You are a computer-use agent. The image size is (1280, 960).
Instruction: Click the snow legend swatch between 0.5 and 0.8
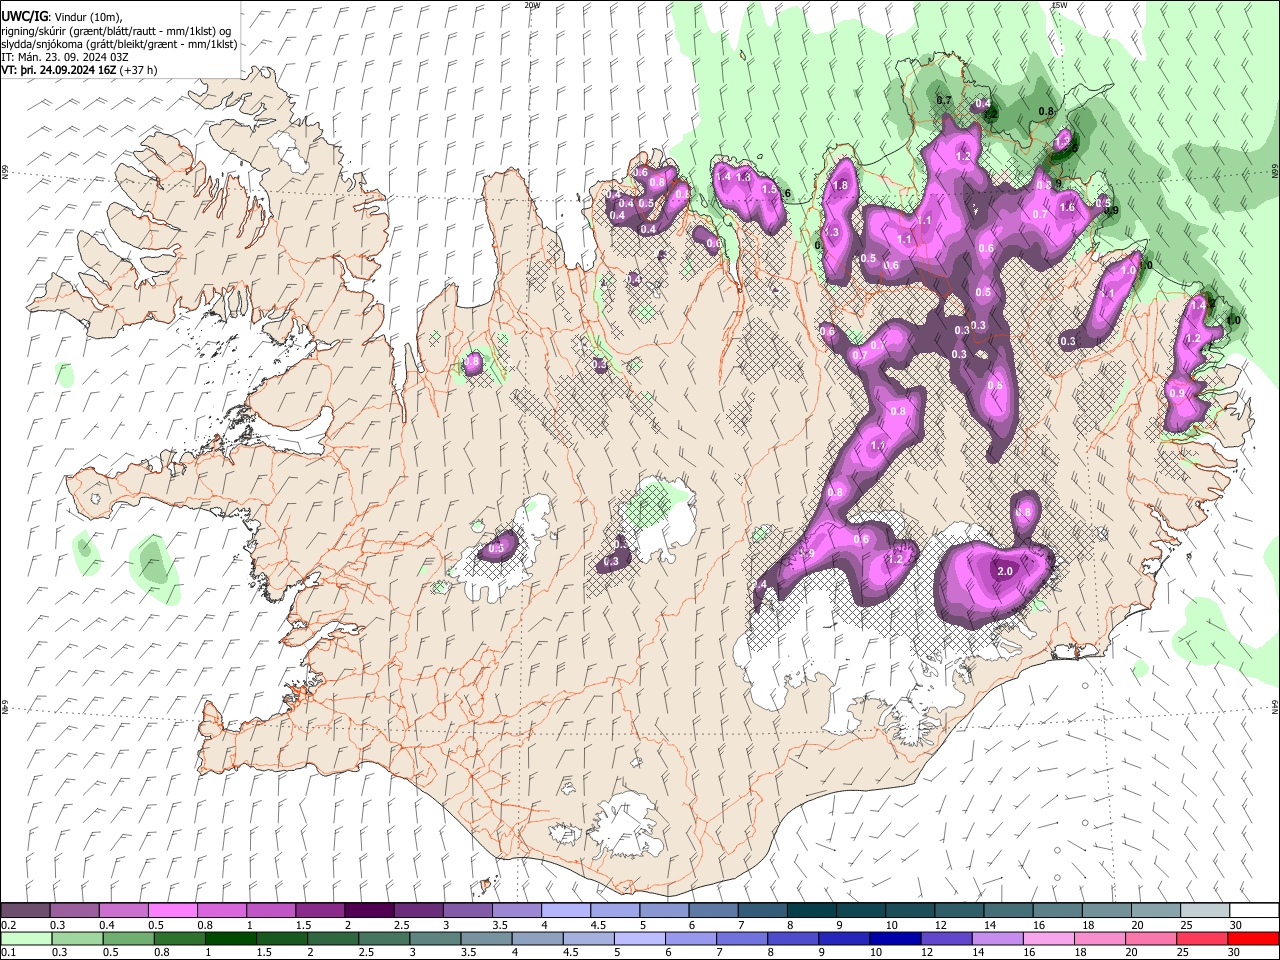pos(172,910)
